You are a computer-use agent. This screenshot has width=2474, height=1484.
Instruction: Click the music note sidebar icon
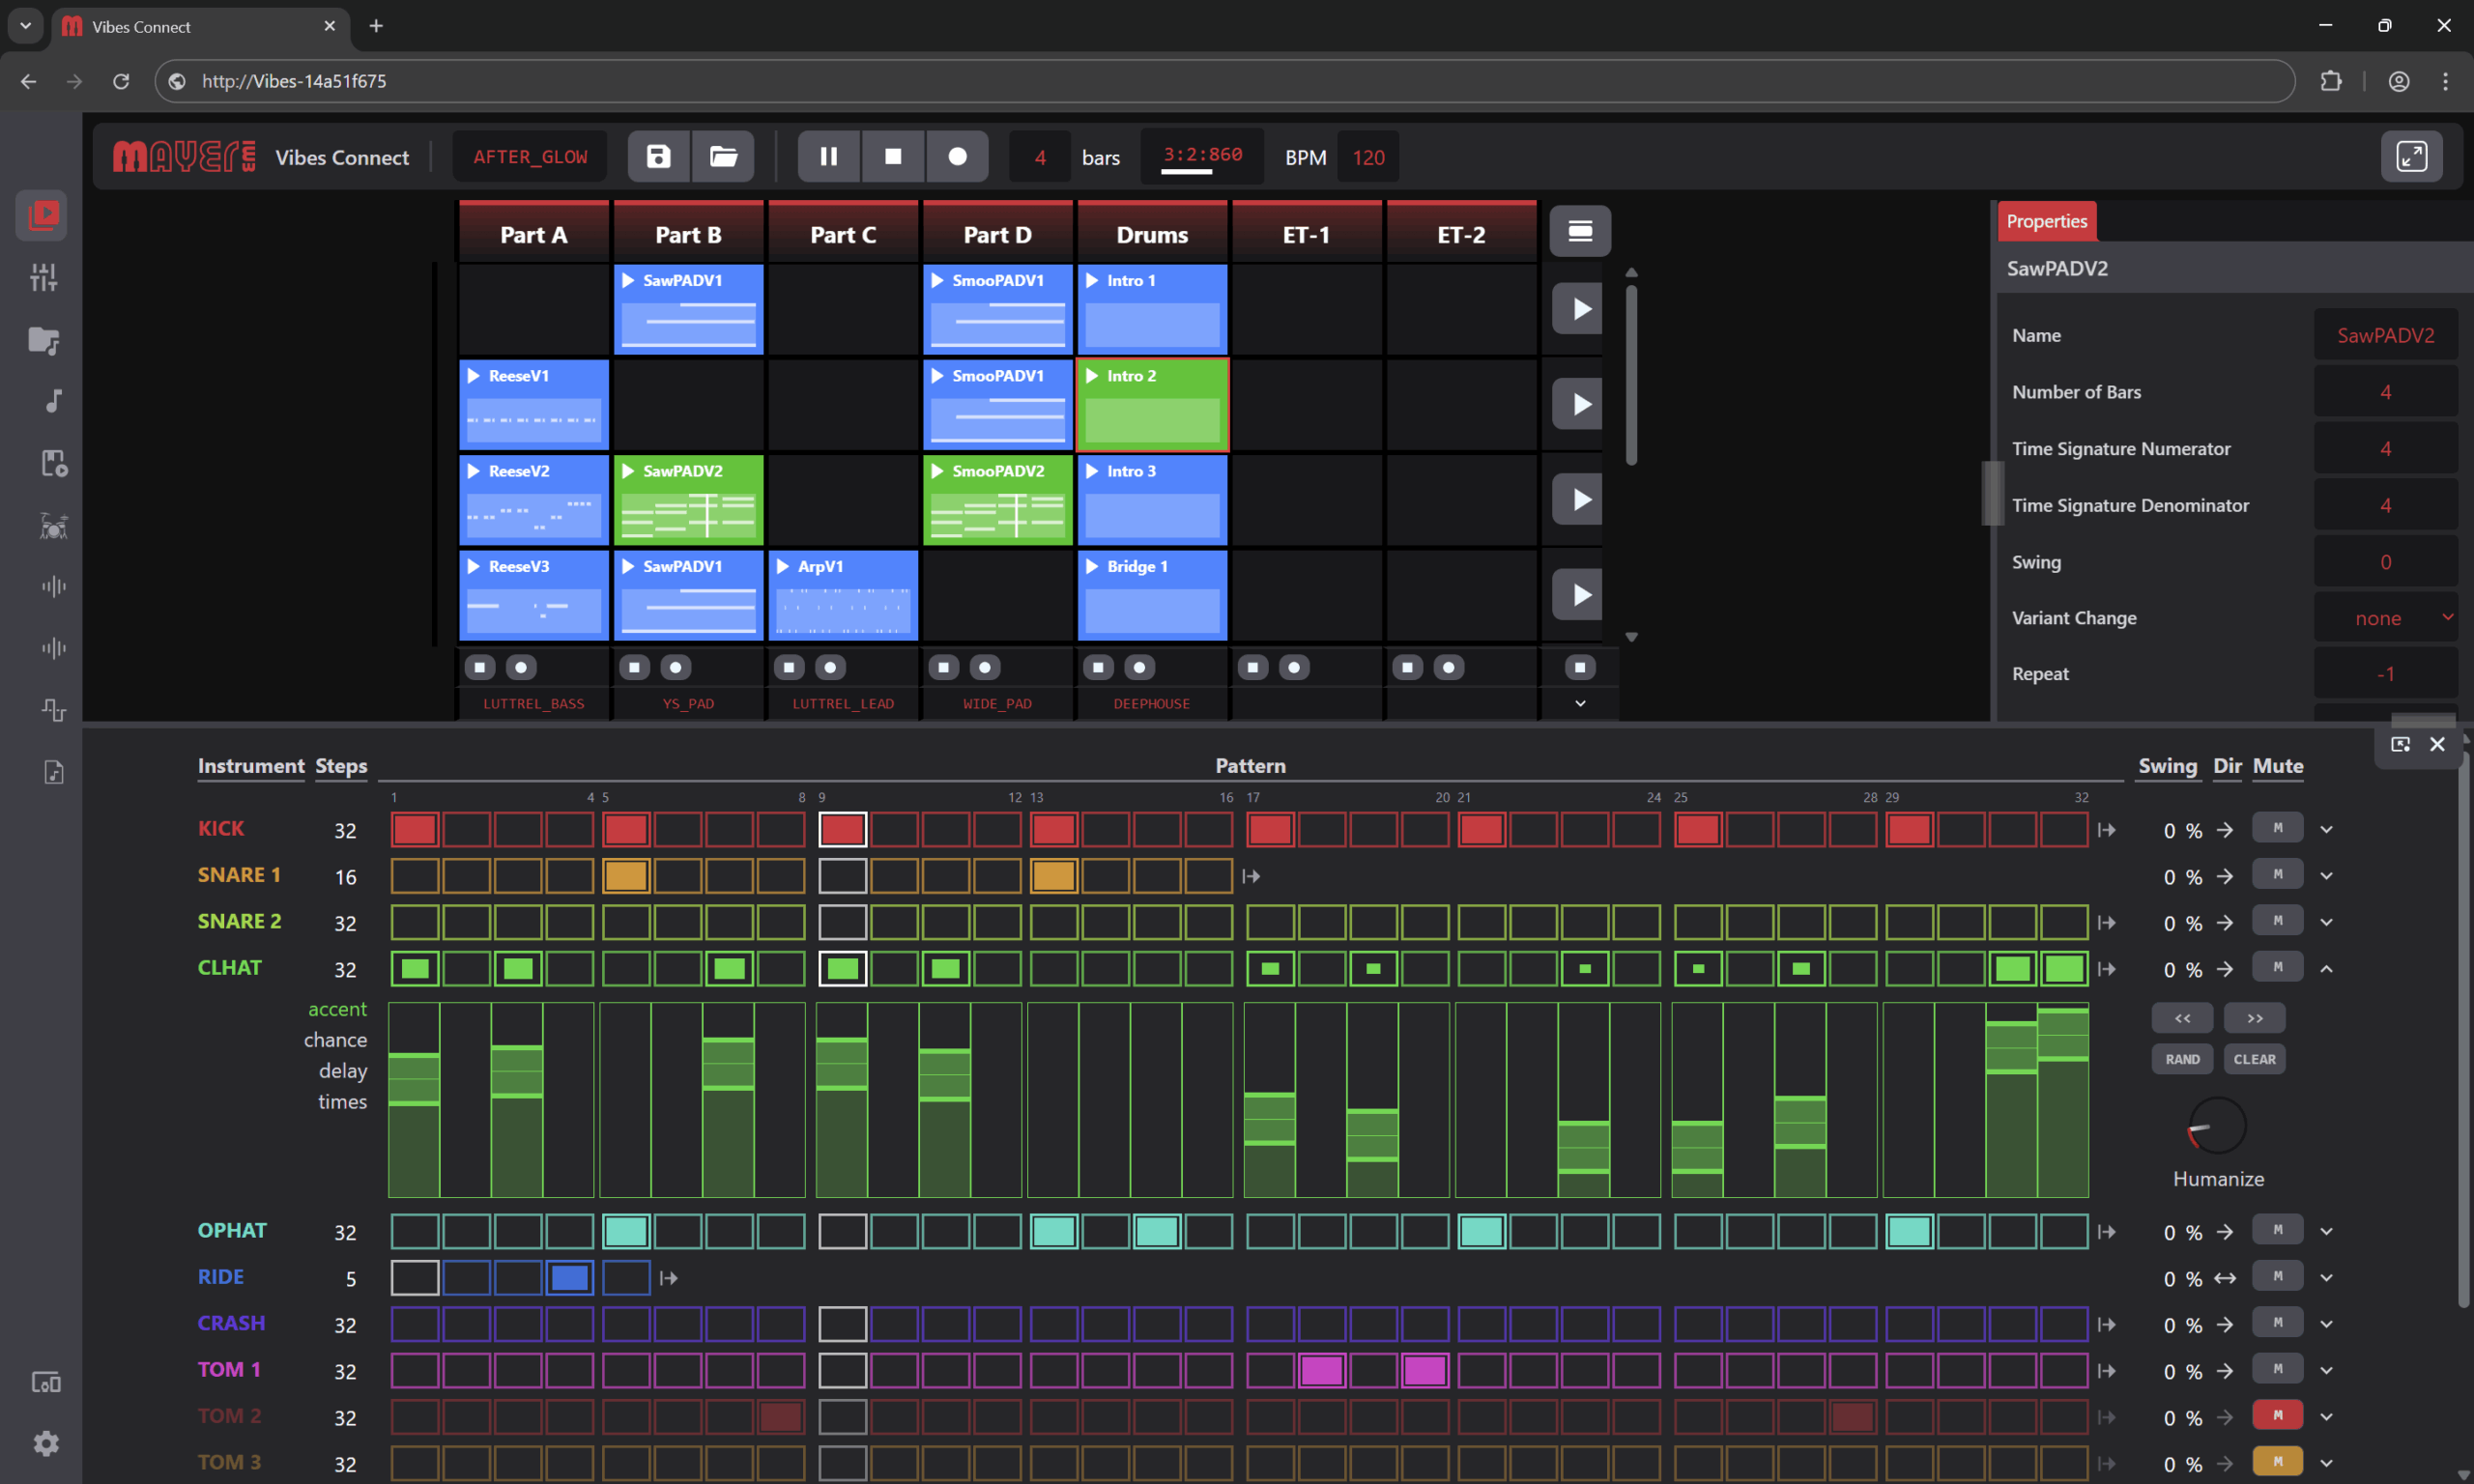coord(53,401)
